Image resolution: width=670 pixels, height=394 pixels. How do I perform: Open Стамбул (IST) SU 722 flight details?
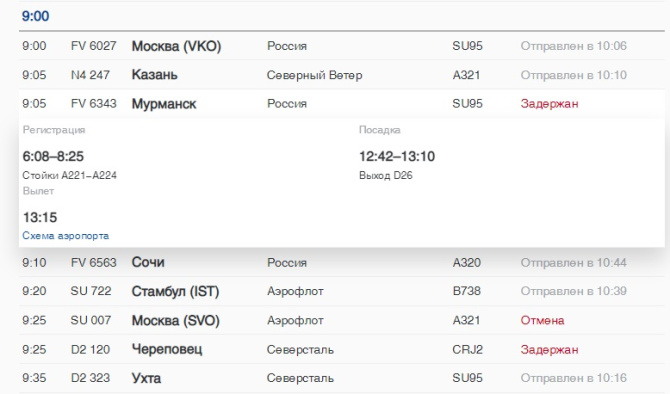click(342, 291)
